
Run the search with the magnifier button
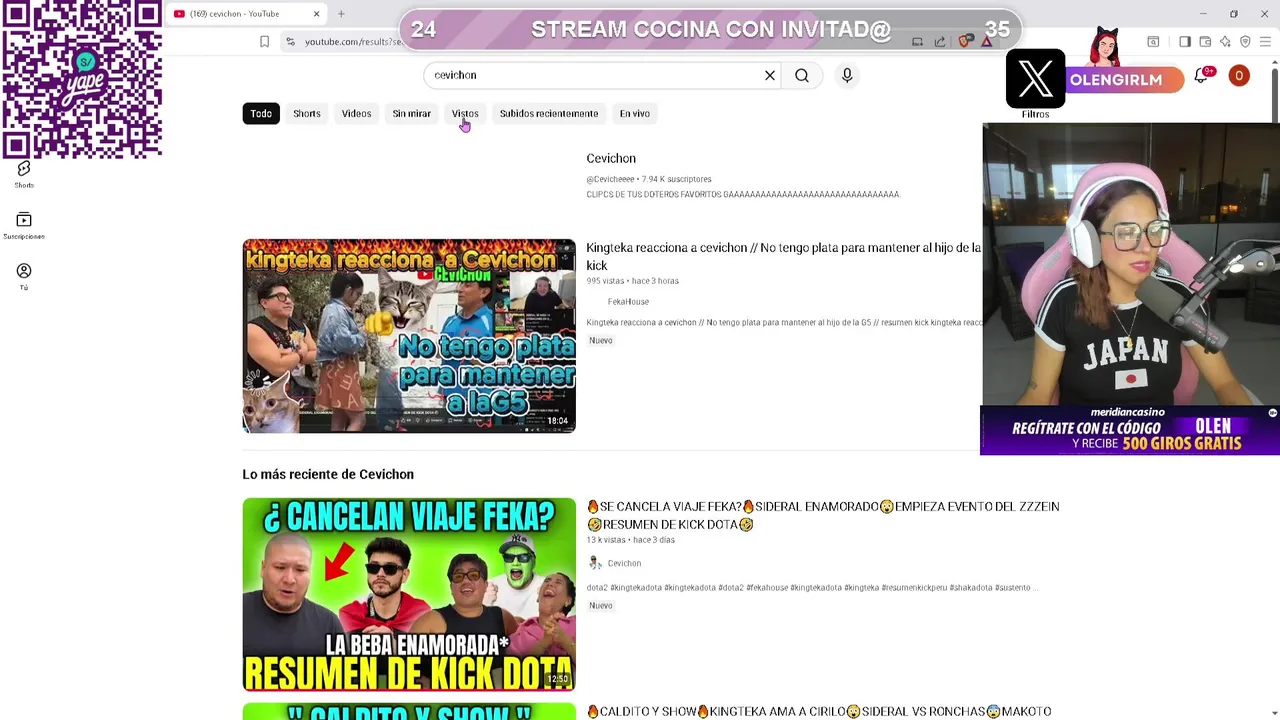(x=802, y=75)
